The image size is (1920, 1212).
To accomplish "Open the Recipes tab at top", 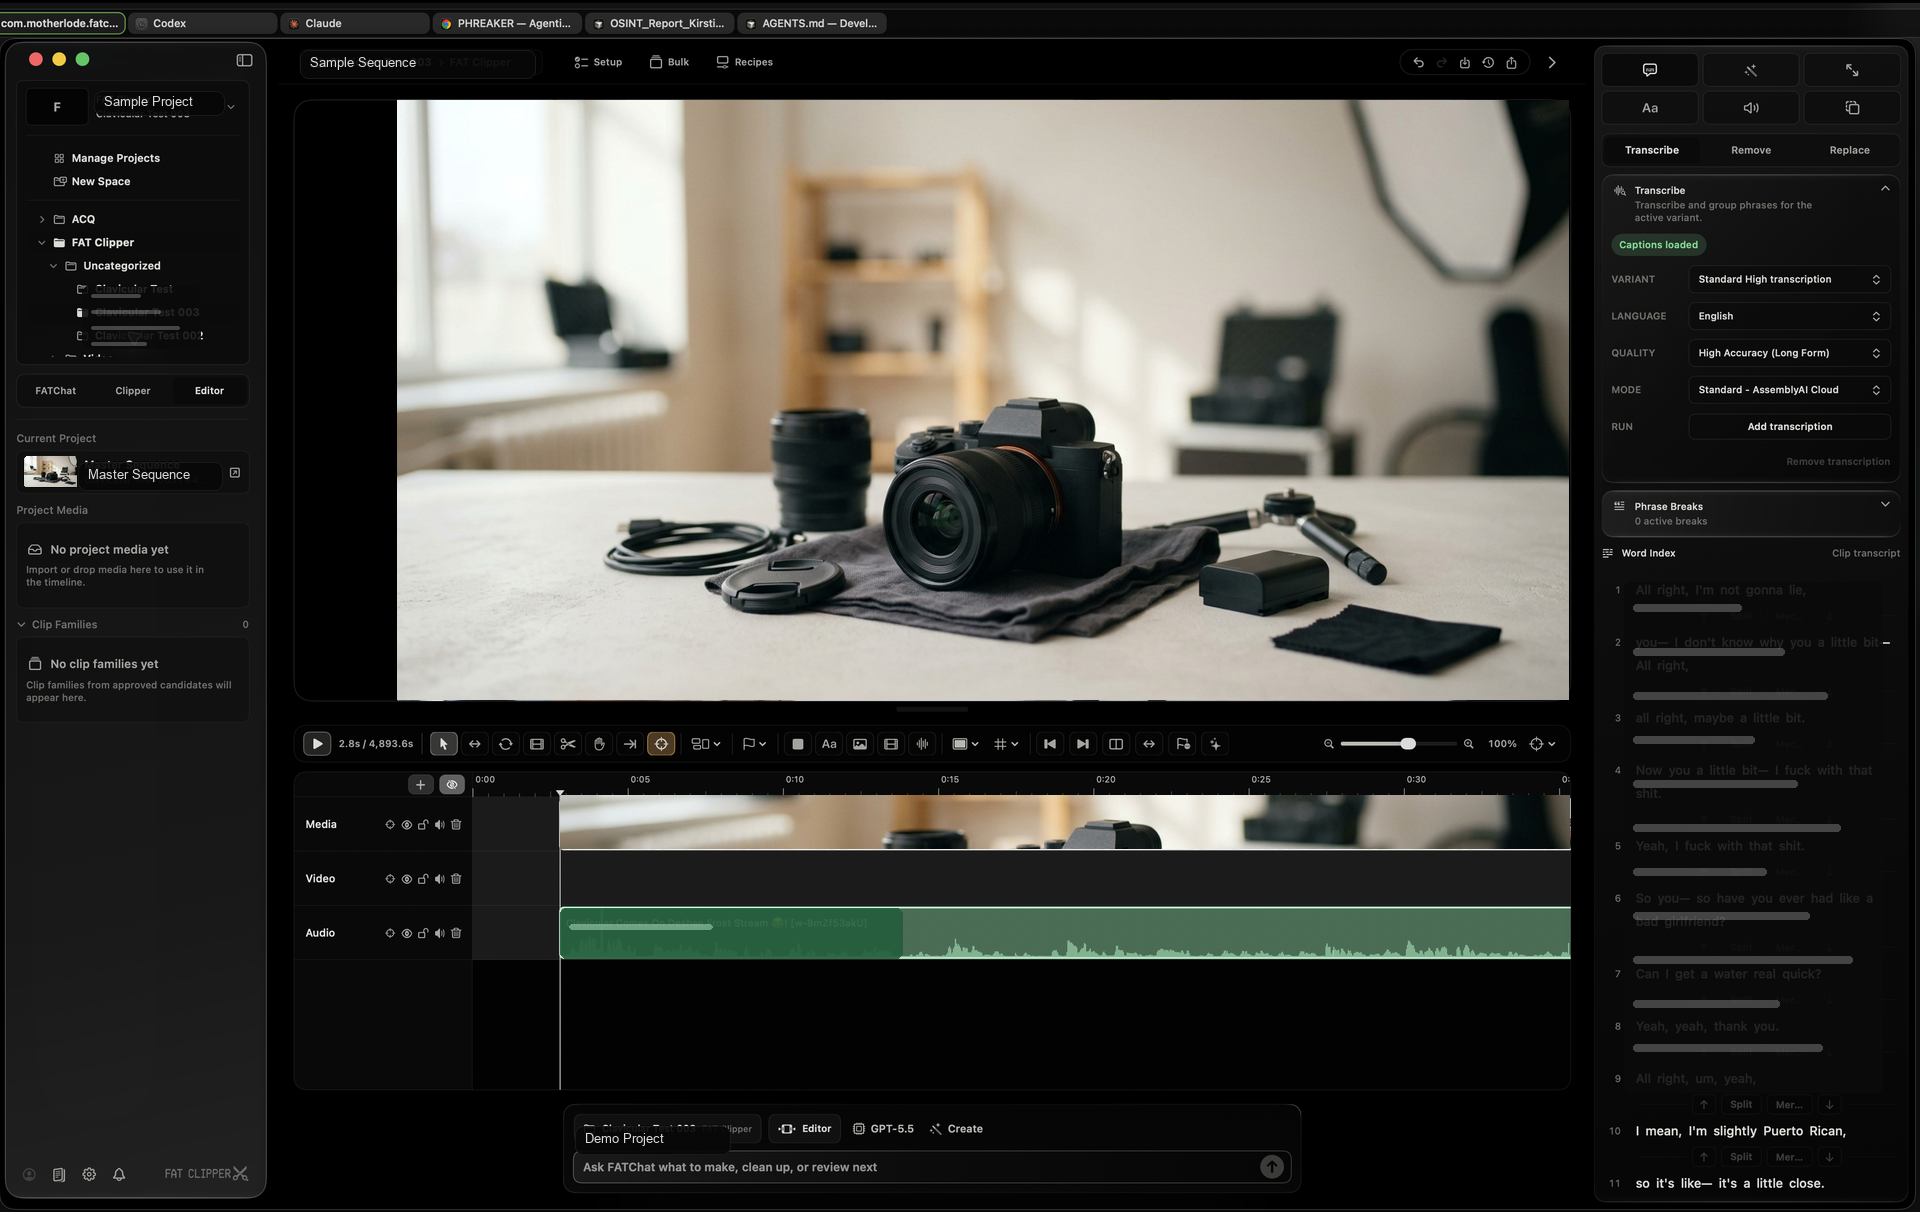I will 745,62.
